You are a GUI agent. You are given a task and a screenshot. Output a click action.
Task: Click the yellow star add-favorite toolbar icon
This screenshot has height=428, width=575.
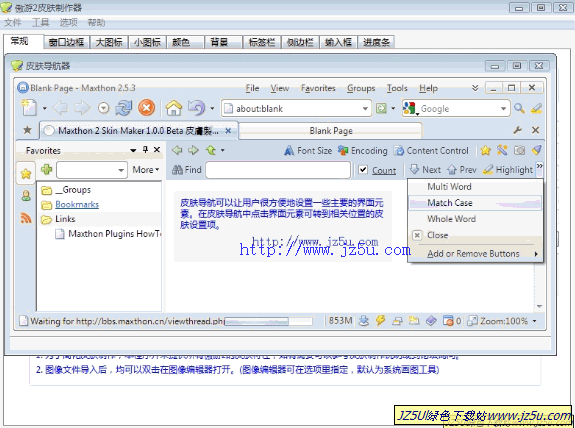click(x=486, y=150)
